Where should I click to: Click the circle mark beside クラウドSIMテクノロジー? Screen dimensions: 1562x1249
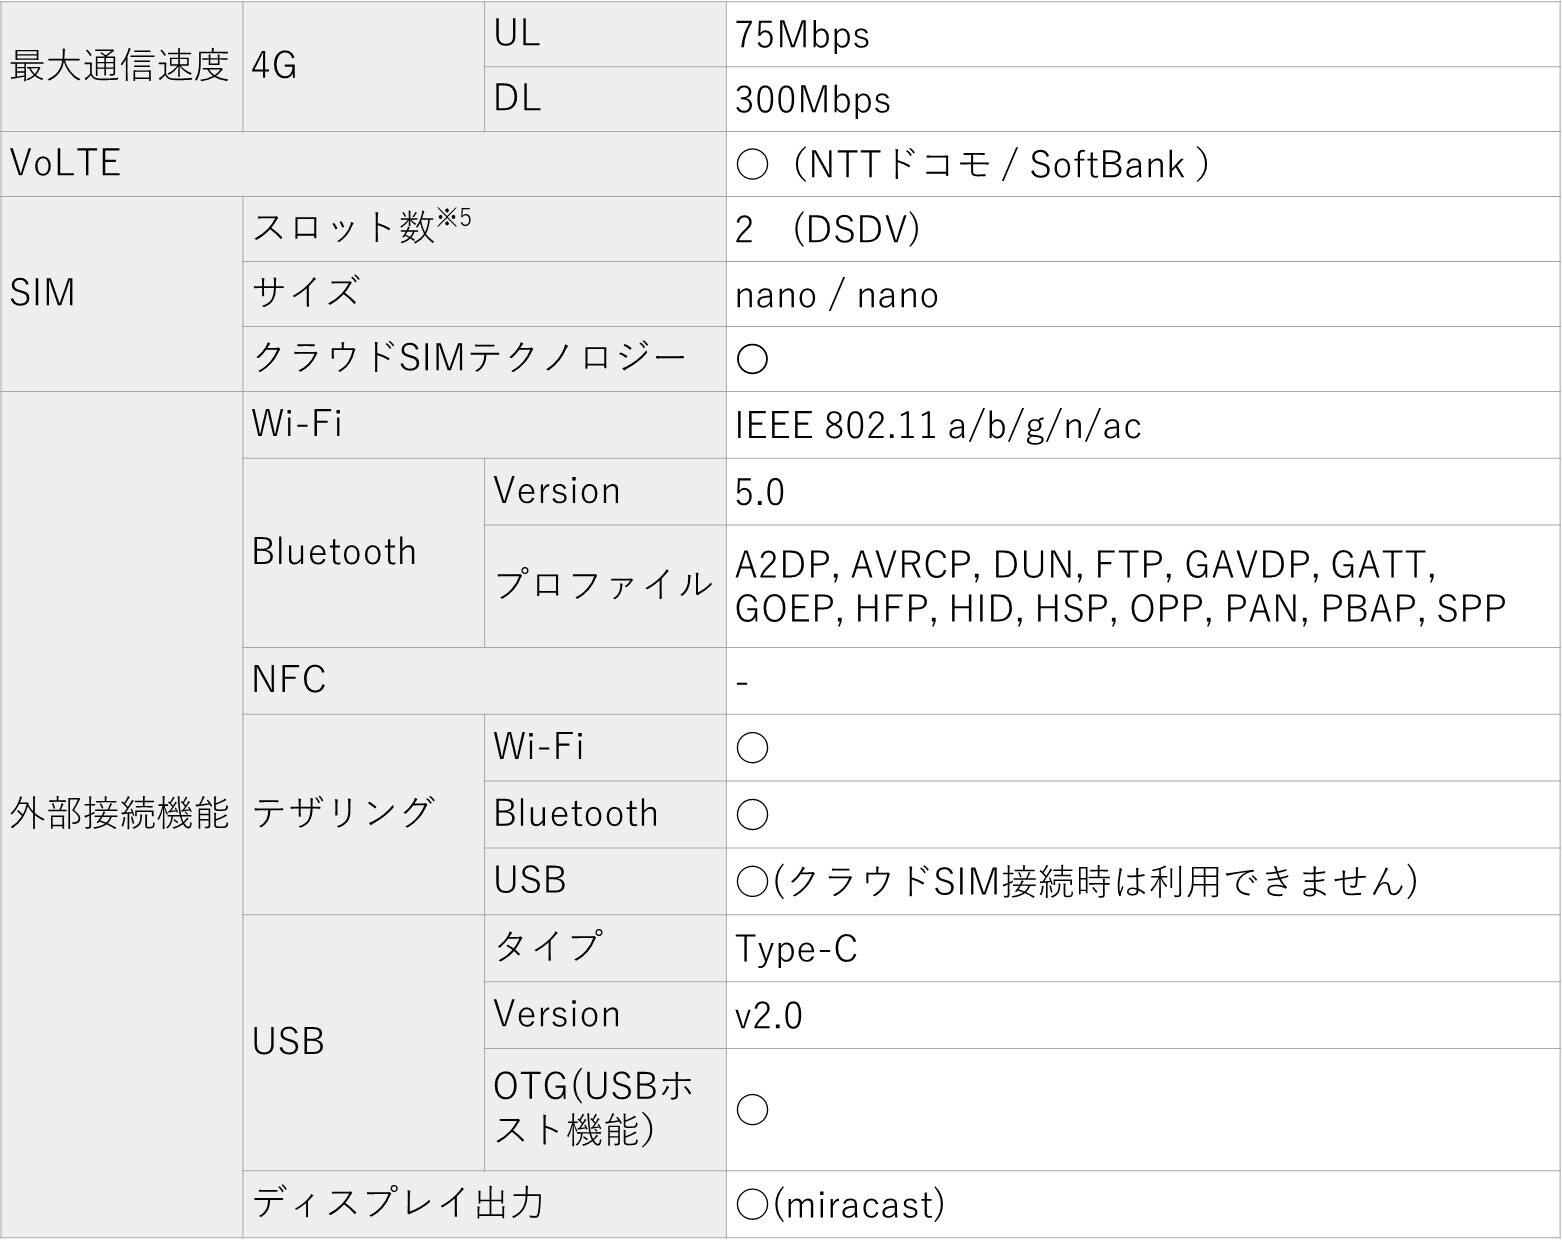[752, 359]
